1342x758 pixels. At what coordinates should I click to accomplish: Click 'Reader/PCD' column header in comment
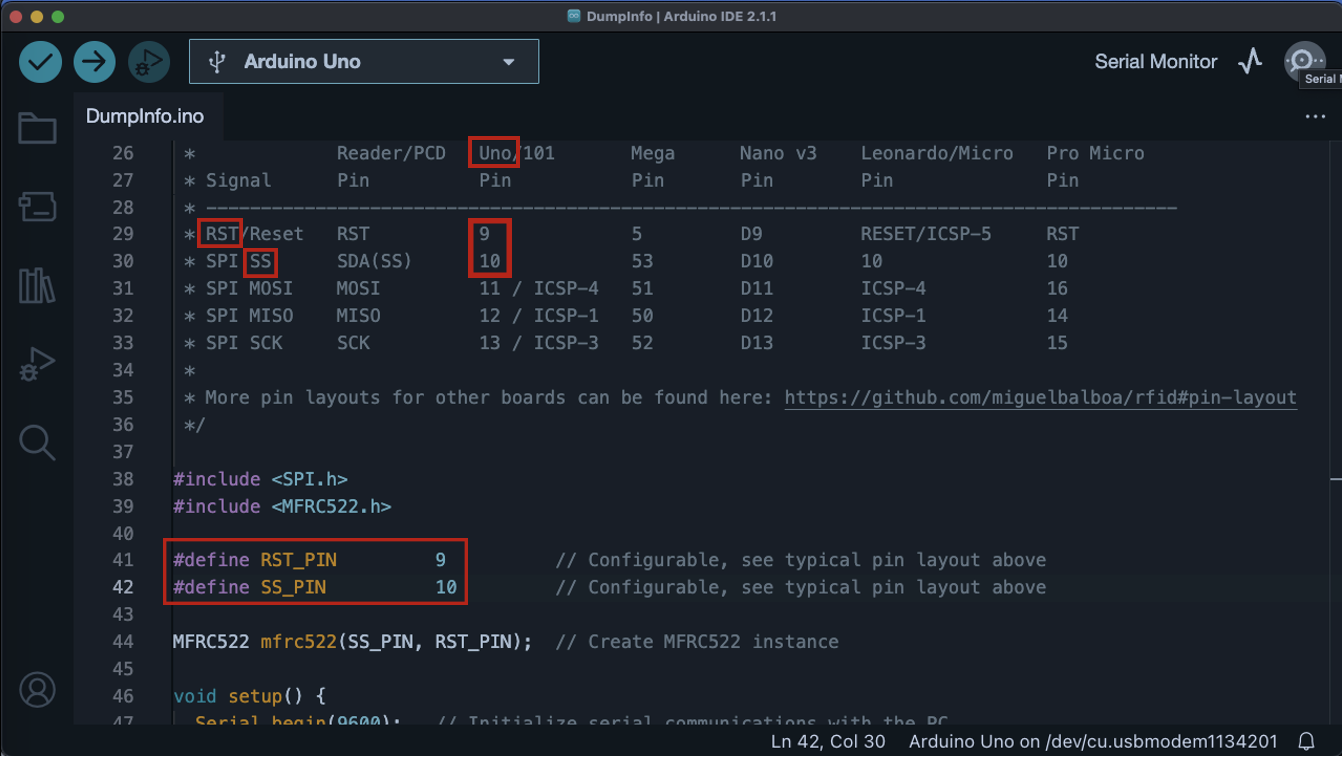[391, 153]
